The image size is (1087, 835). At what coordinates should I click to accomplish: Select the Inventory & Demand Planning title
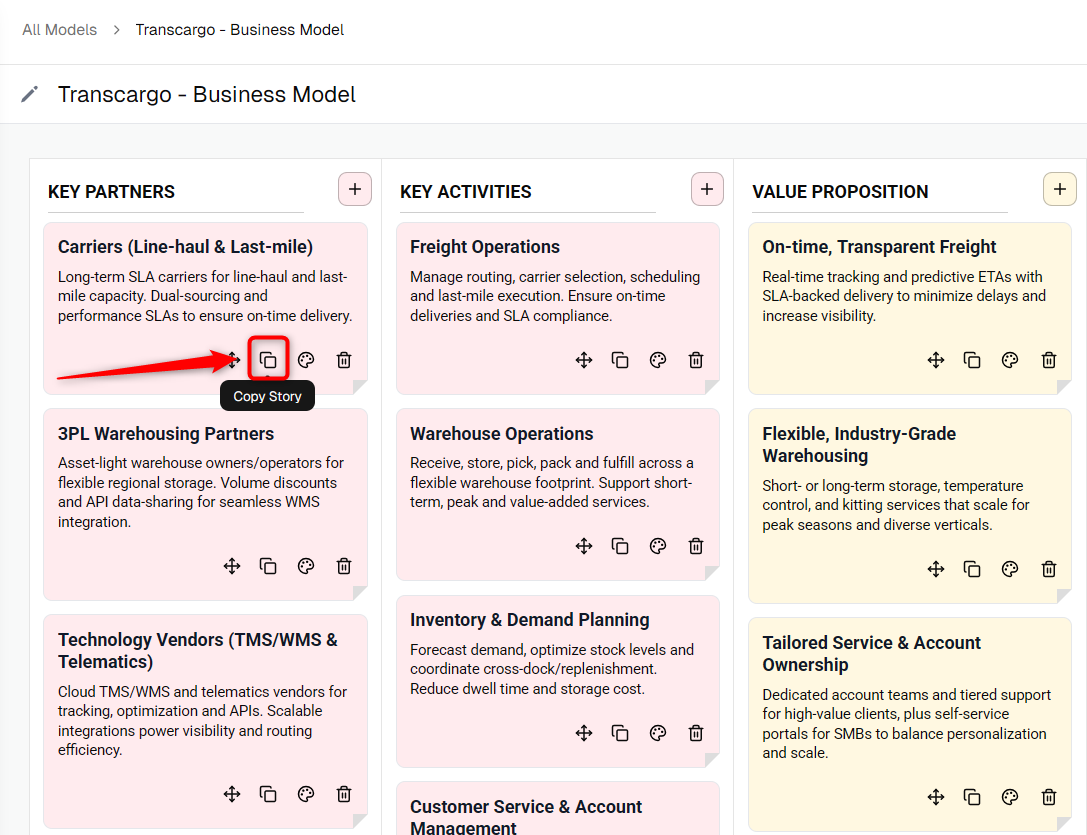530,620
